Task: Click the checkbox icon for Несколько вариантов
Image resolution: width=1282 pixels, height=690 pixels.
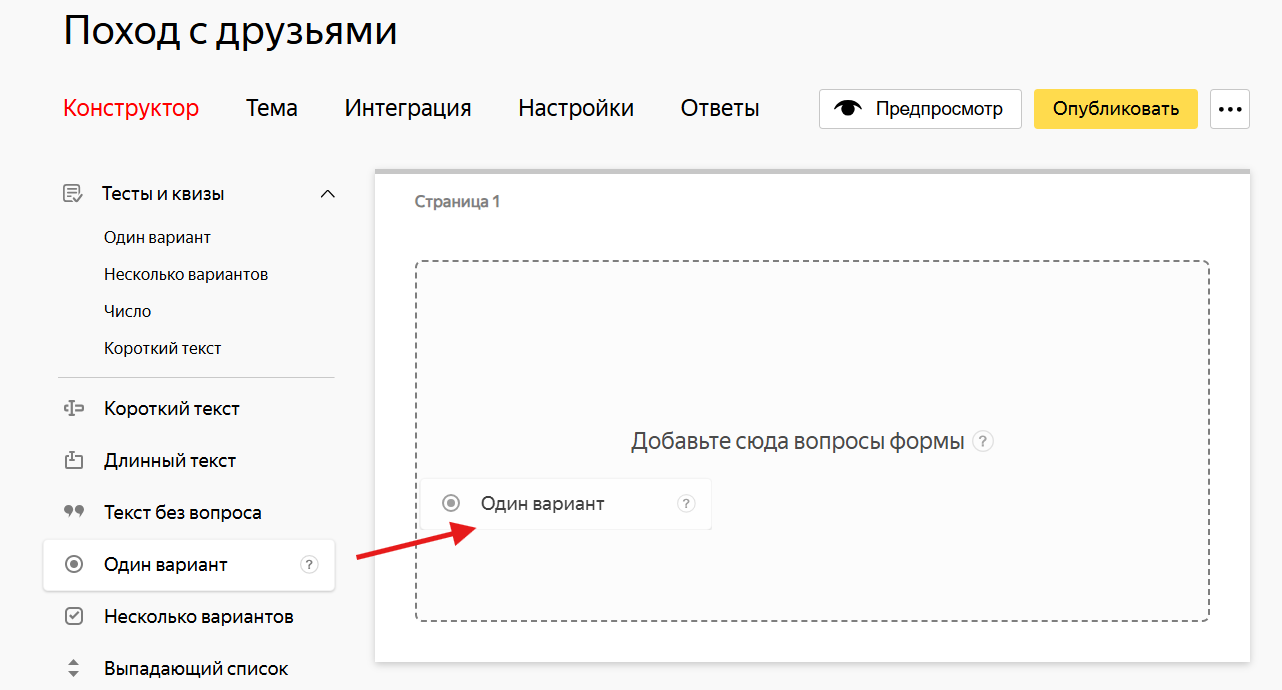Action: pos(73,616)
